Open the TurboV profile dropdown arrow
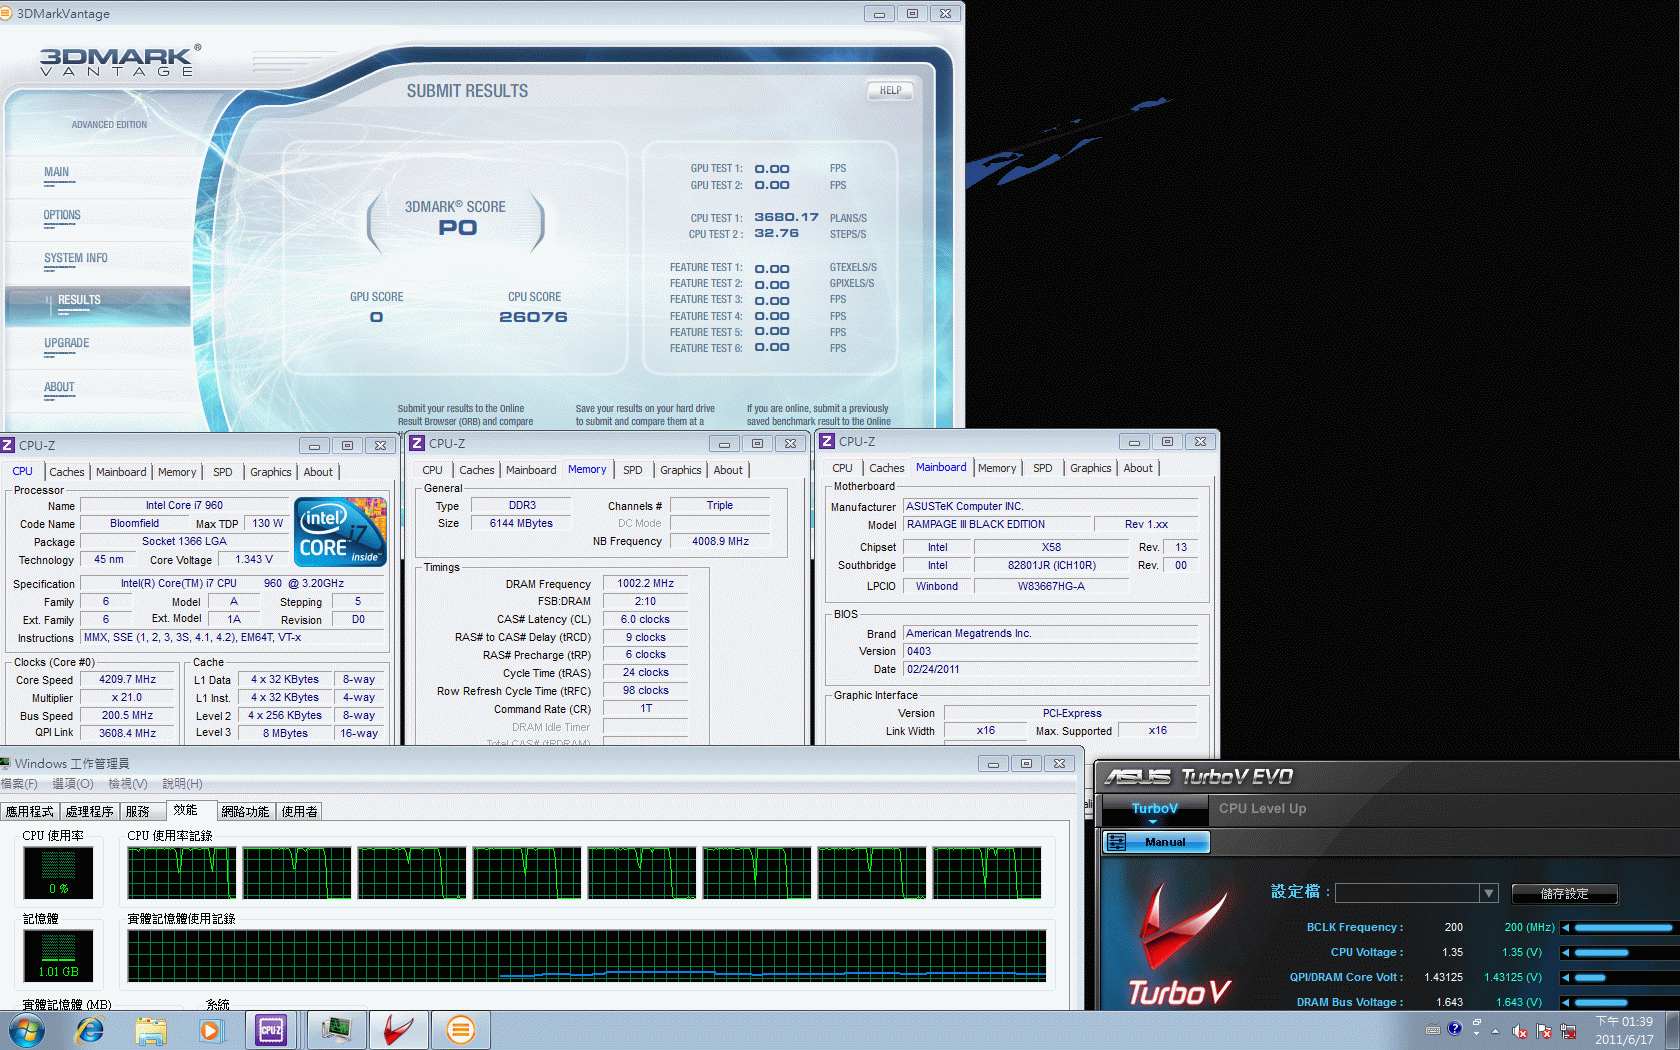The width and height of the screenshot is (1680, 1050). (1489, 893)
